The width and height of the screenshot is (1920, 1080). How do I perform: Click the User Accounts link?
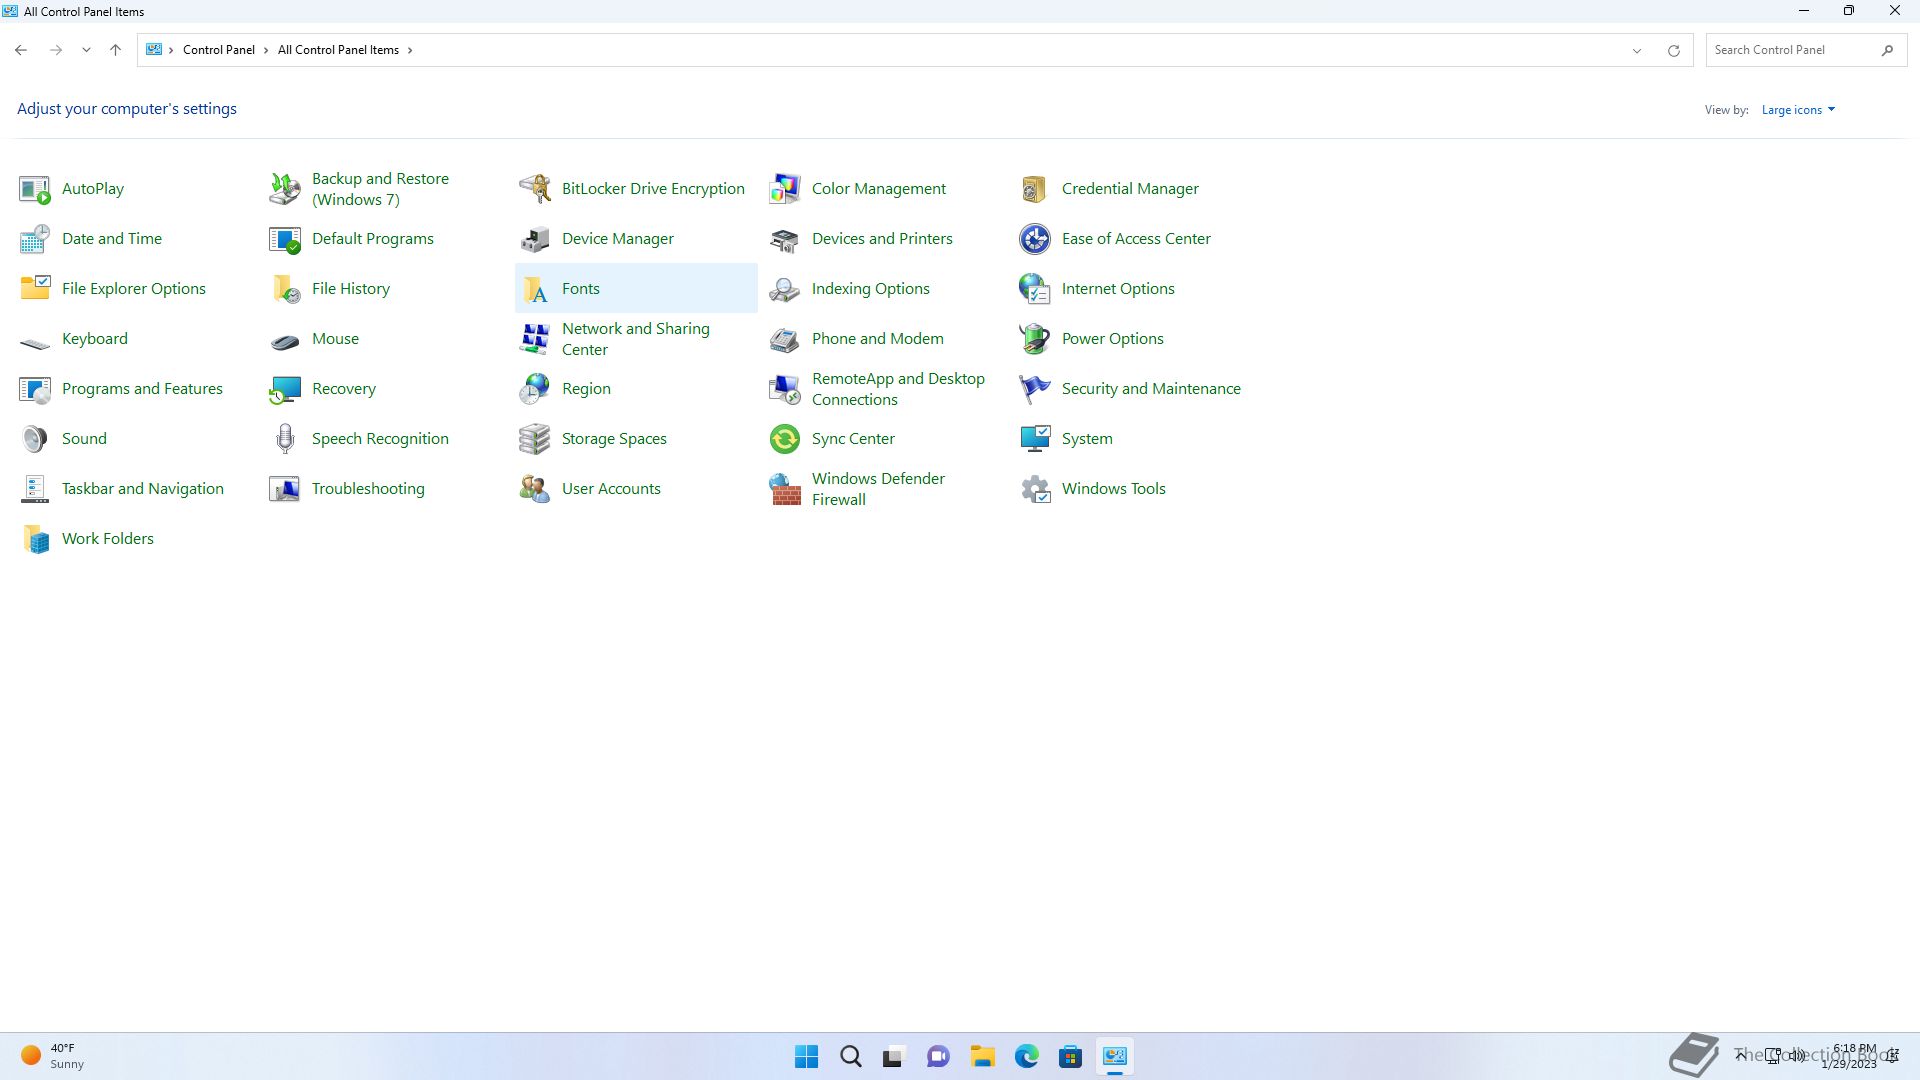point(611,489)
